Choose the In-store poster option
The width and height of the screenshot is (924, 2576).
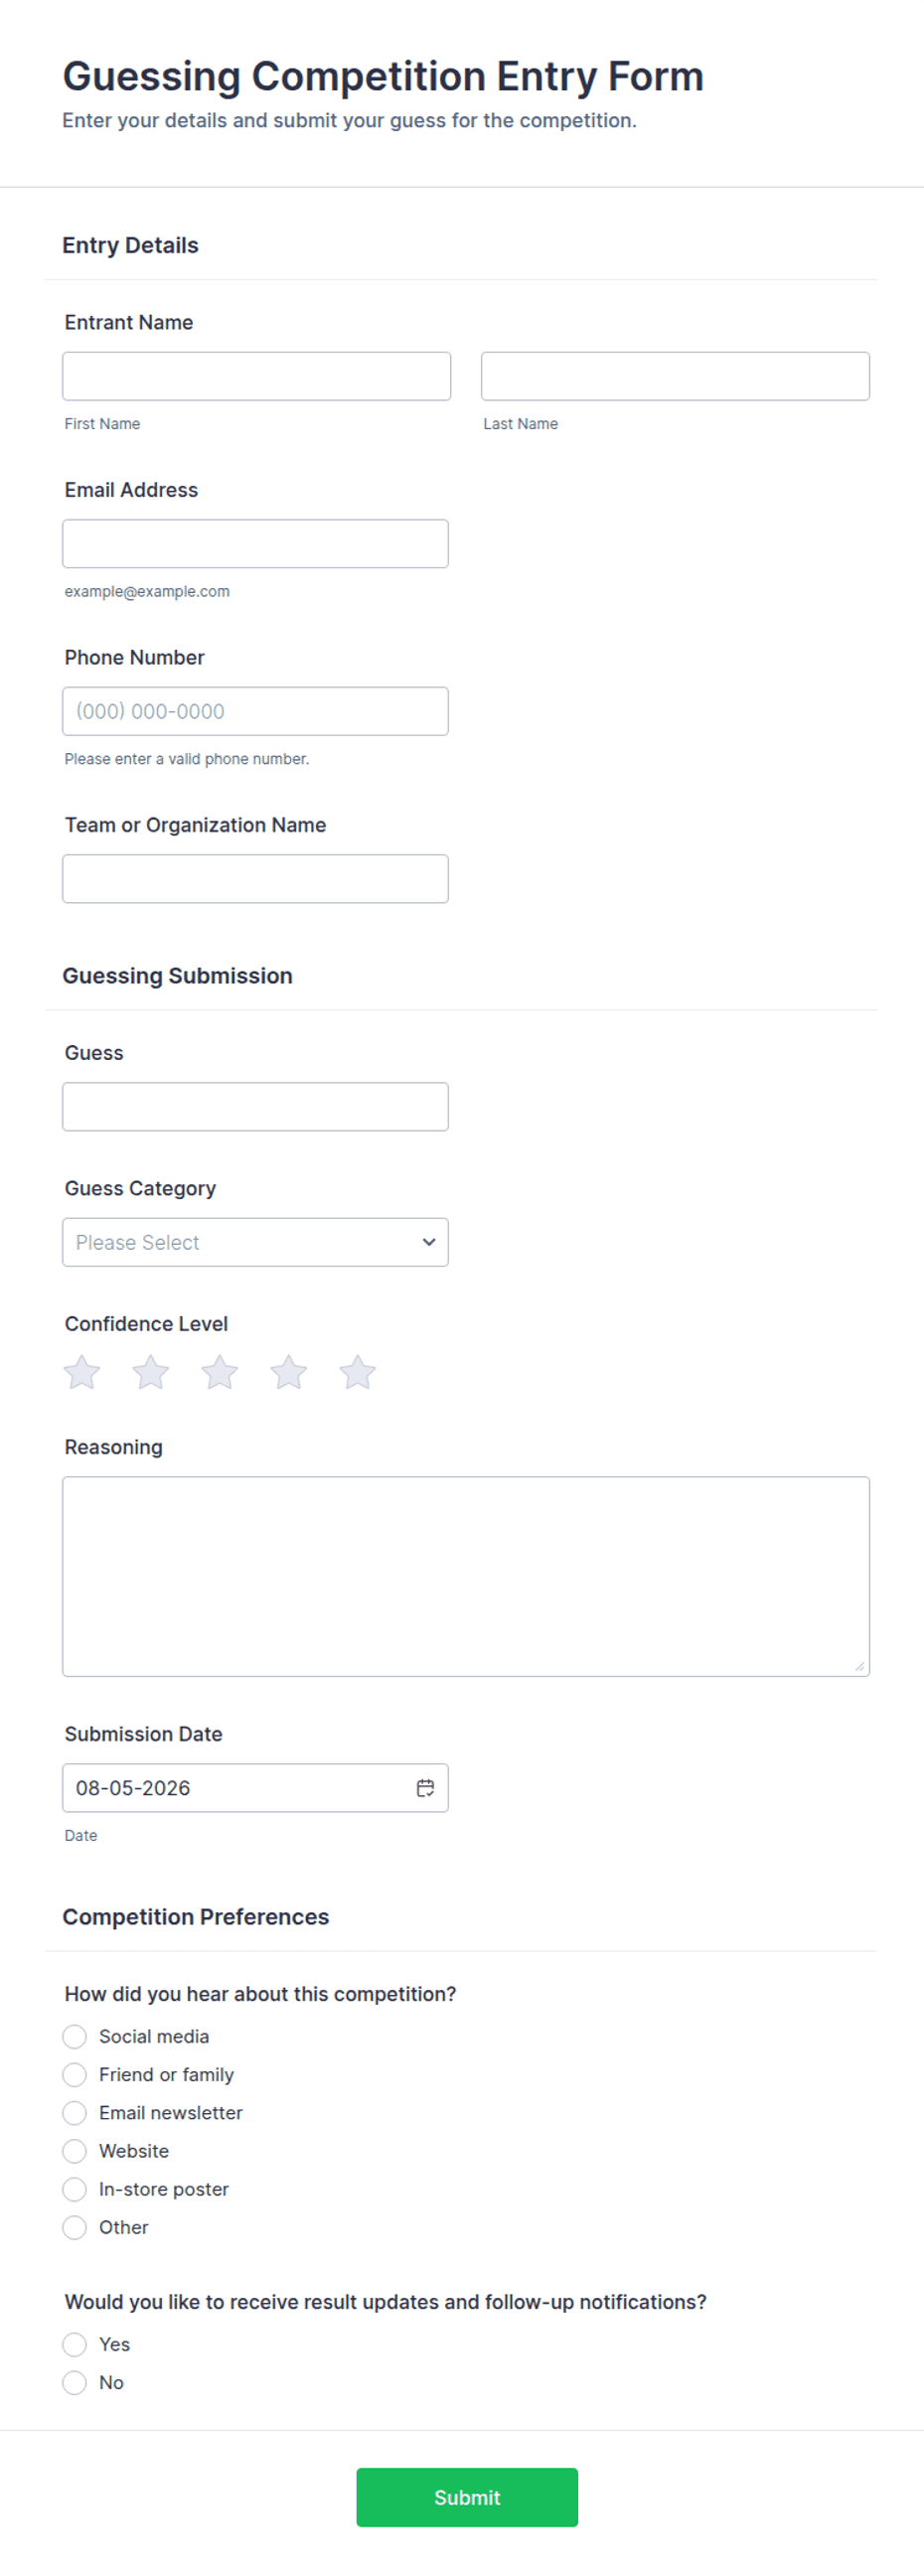point(75,2189)
